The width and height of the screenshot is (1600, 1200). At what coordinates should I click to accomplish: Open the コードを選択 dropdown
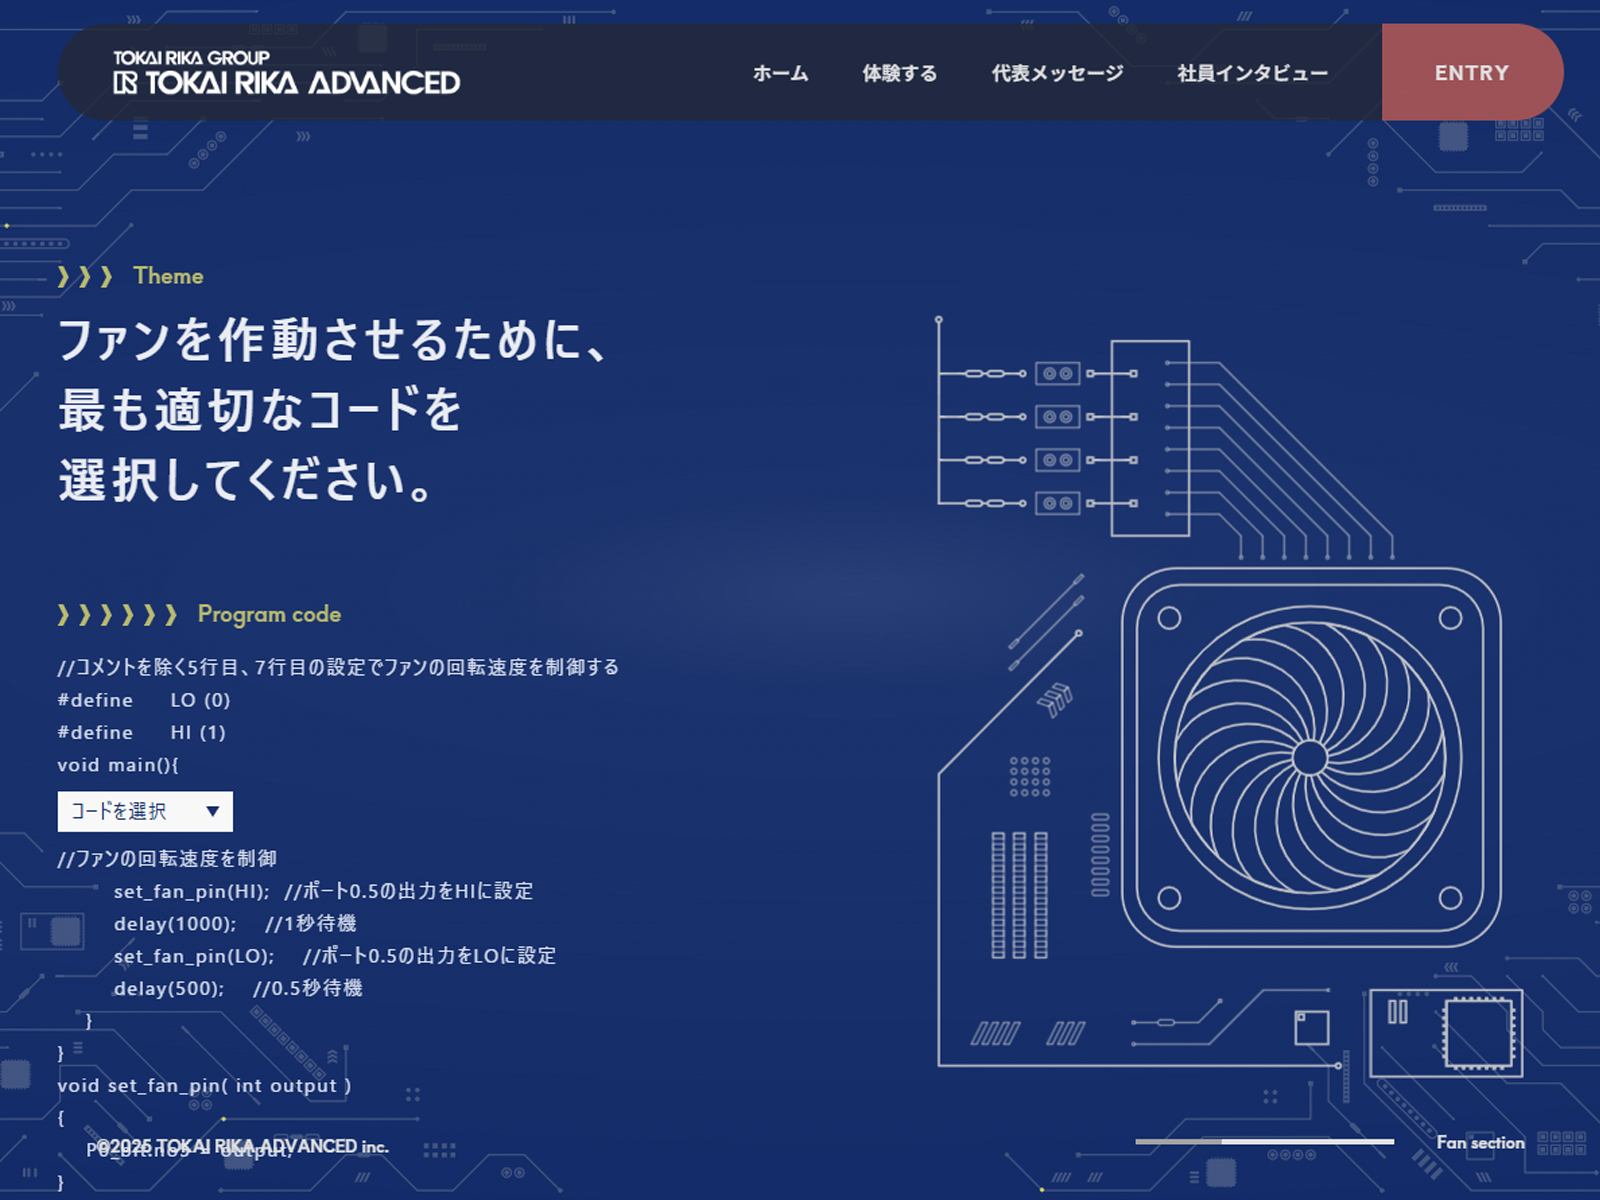(x=145, y=811)
